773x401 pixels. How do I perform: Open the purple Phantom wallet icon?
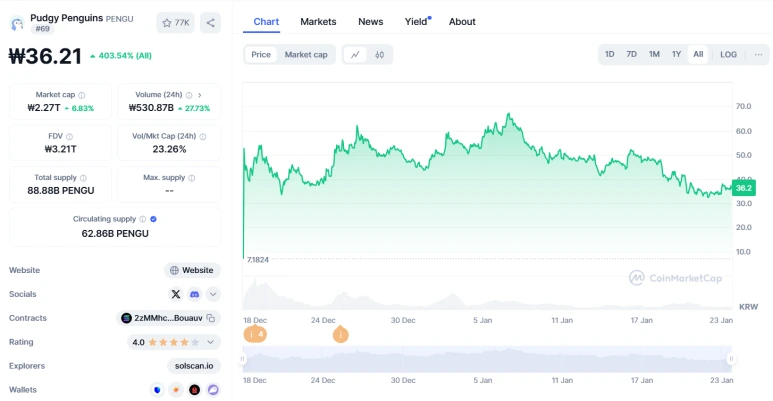click(x=213, y=390)
